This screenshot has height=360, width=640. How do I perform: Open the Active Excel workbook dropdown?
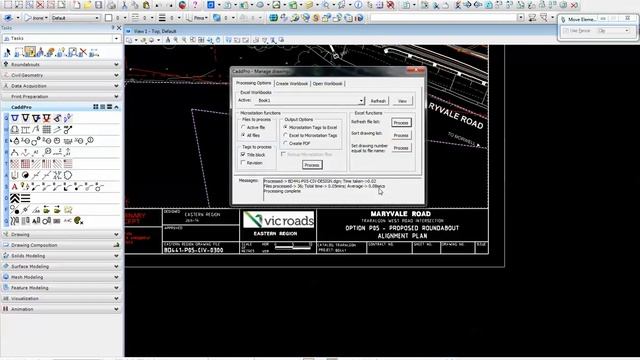361,101
